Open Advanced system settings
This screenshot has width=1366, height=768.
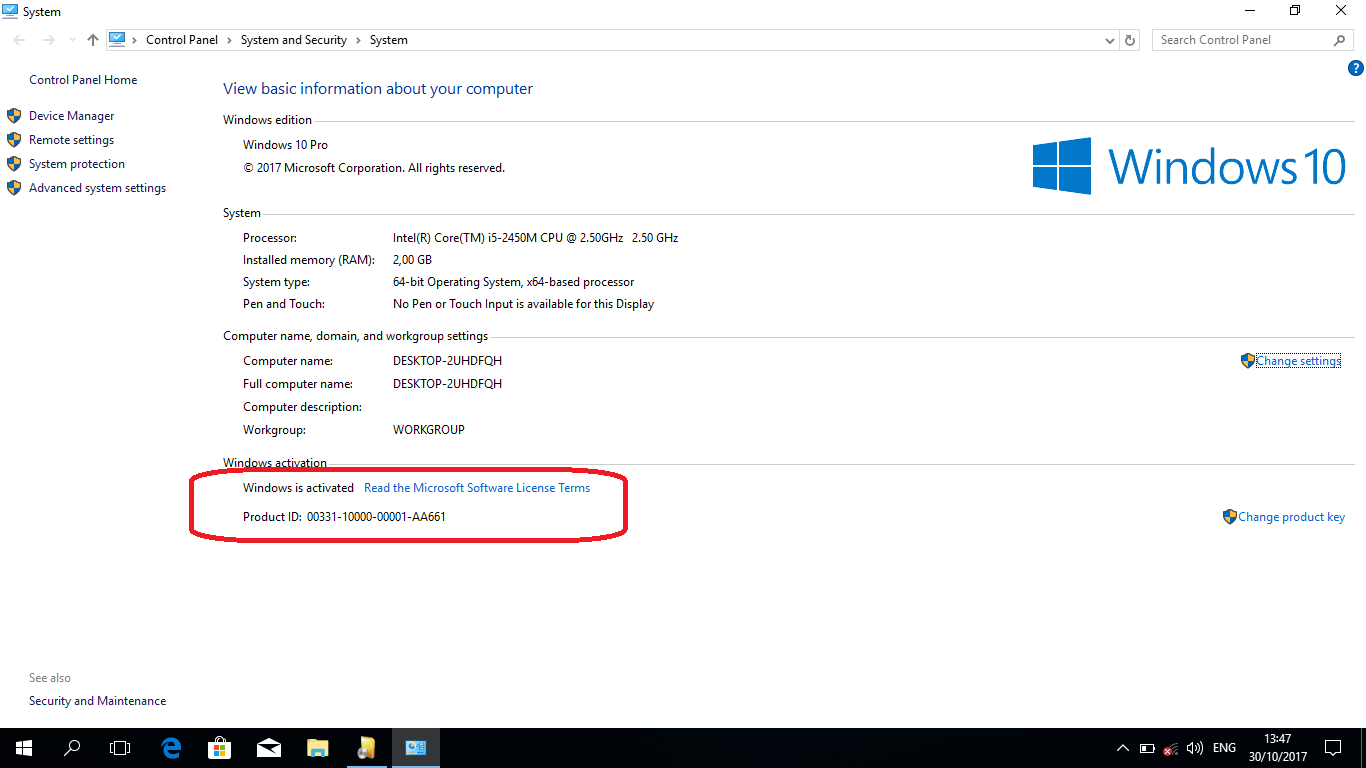(x=97, y=187)
